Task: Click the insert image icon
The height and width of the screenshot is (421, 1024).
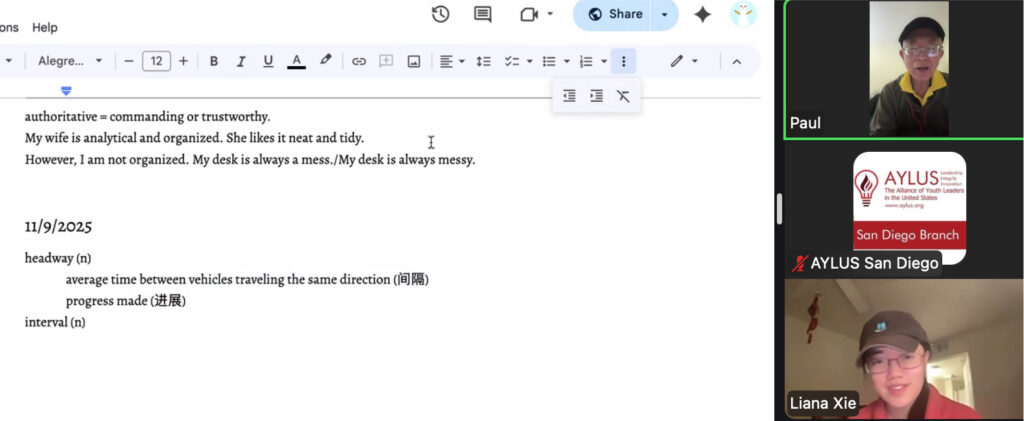Action: (414, 61)
